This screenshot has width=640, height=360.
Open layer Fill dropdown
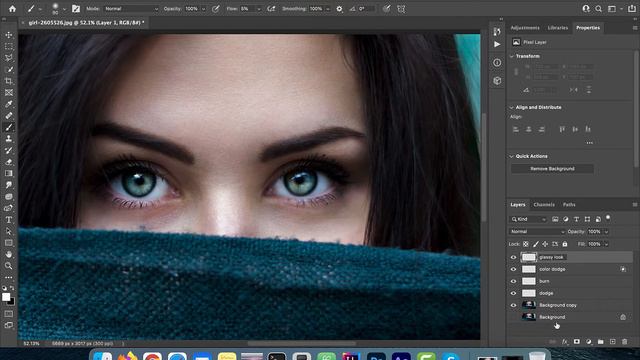point(607,244)
